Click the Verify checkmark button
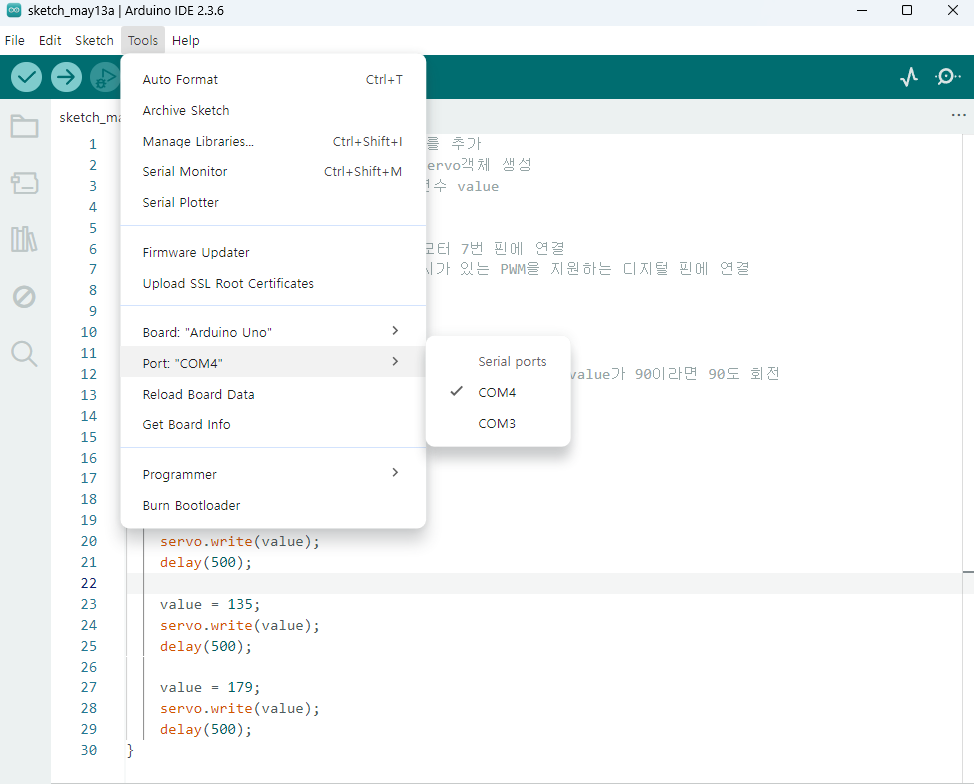Image resolution: width=974 pixels, height=784 pixels. (x=26, y=77)
